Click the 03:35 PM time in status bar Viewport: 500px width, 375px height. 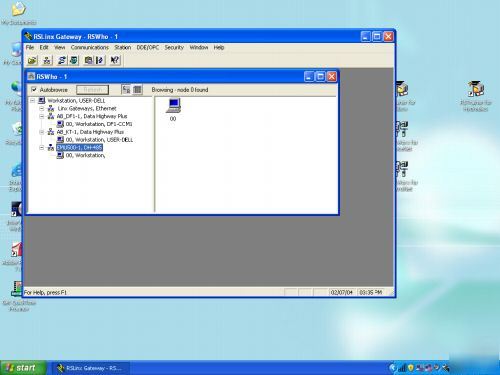pos(371,292)
